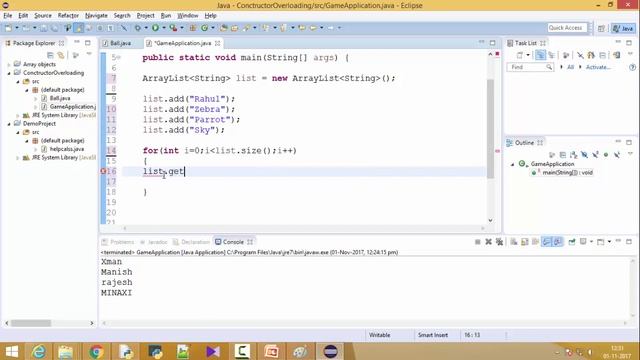
Task: Open the Source menu
Action: click(42, 16)
